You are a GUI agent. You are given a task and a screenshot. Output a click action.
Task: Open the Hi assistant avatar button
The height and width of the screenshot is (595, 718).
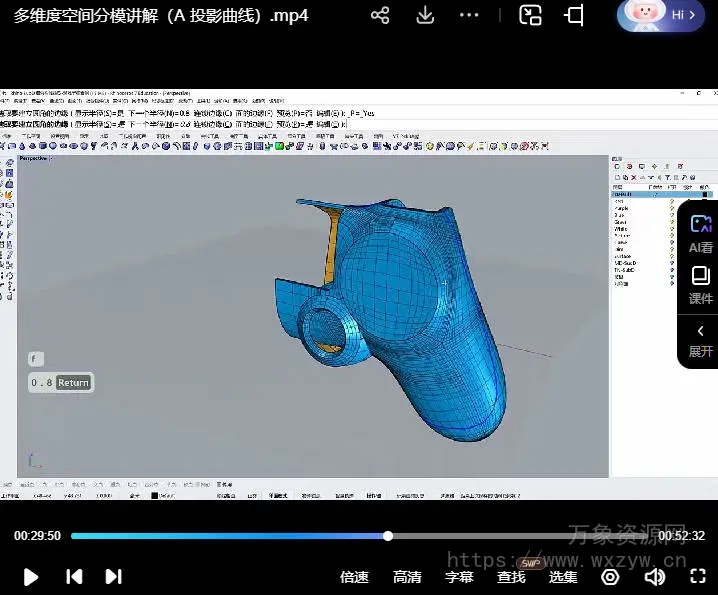point(661,15)
